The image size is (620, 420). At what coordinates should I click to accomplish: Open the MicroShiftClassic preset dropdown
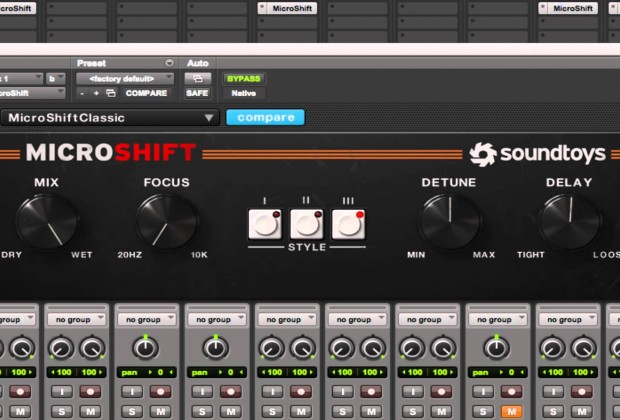coord(110,118)
